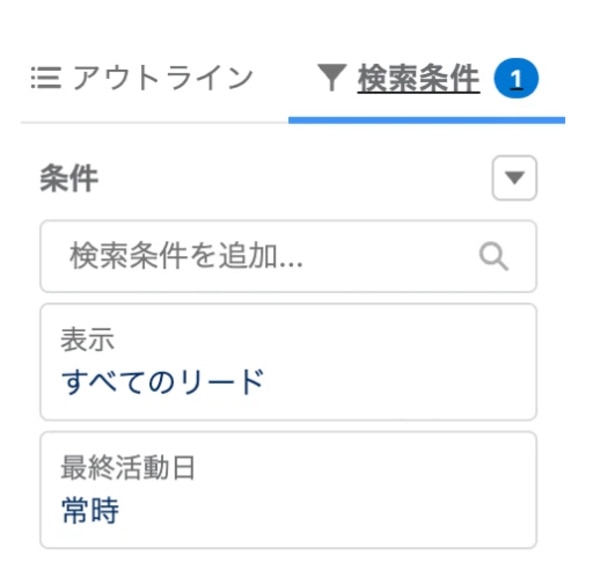Click the 検索条件を追加... placeholder text
The width and height of the screenshot is (600, 584).
[x=186, y=256]
